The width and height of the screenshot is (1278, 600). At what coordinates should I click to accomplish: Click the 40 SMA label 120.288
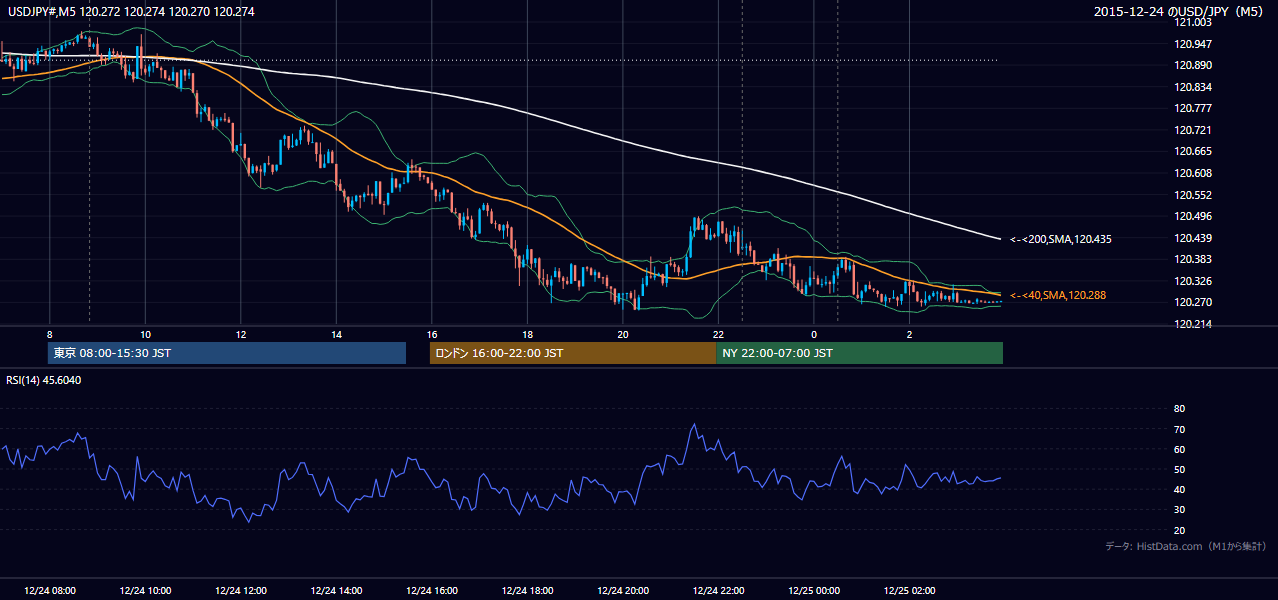coord(1058,295)
